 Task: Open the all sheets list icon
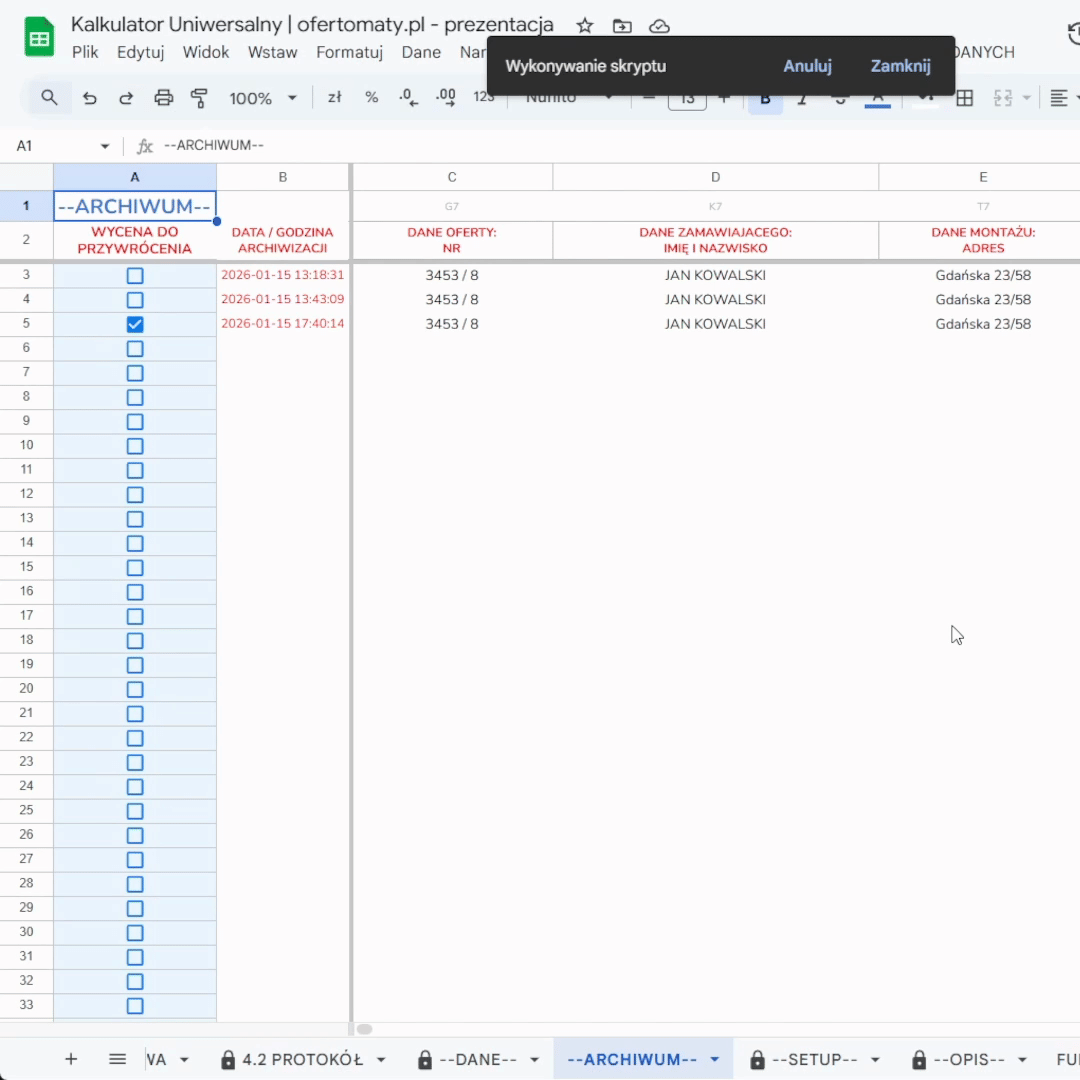point(117,1059)
